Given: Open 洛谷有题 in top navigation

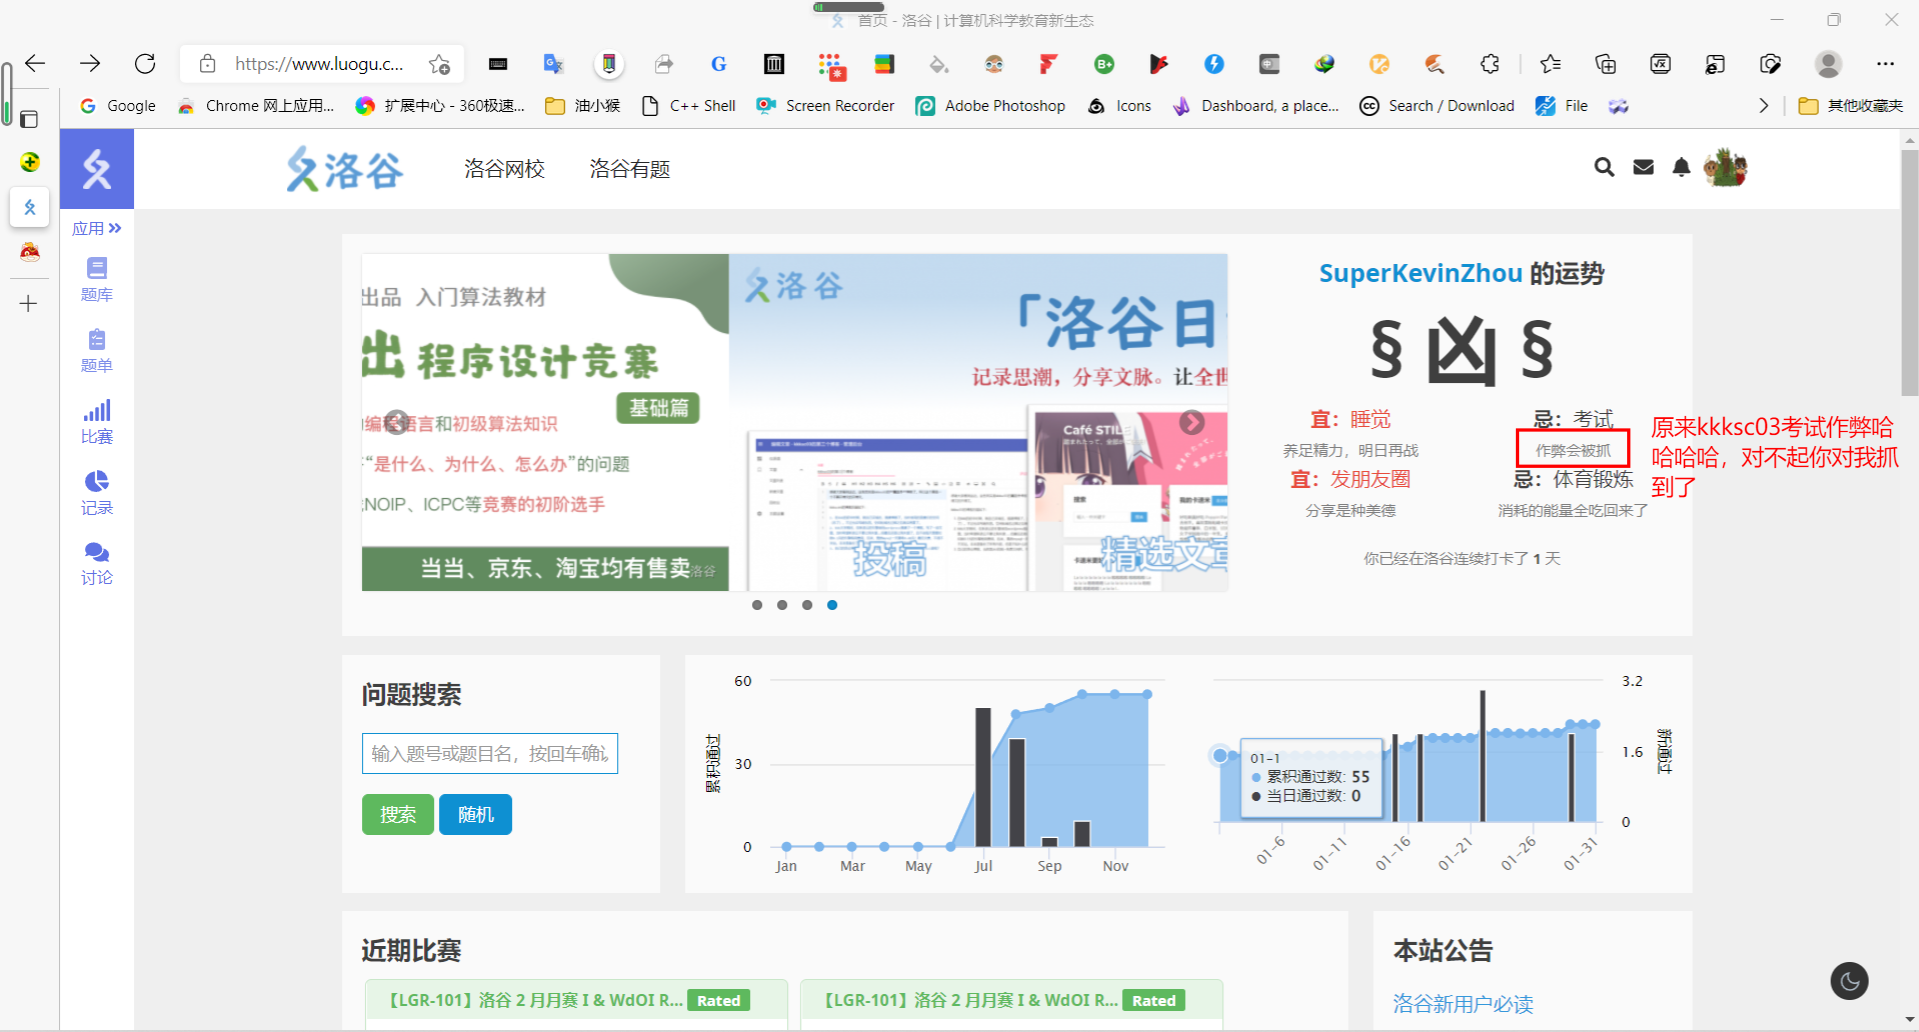Looking at the screenshot, I should [630, 169].
